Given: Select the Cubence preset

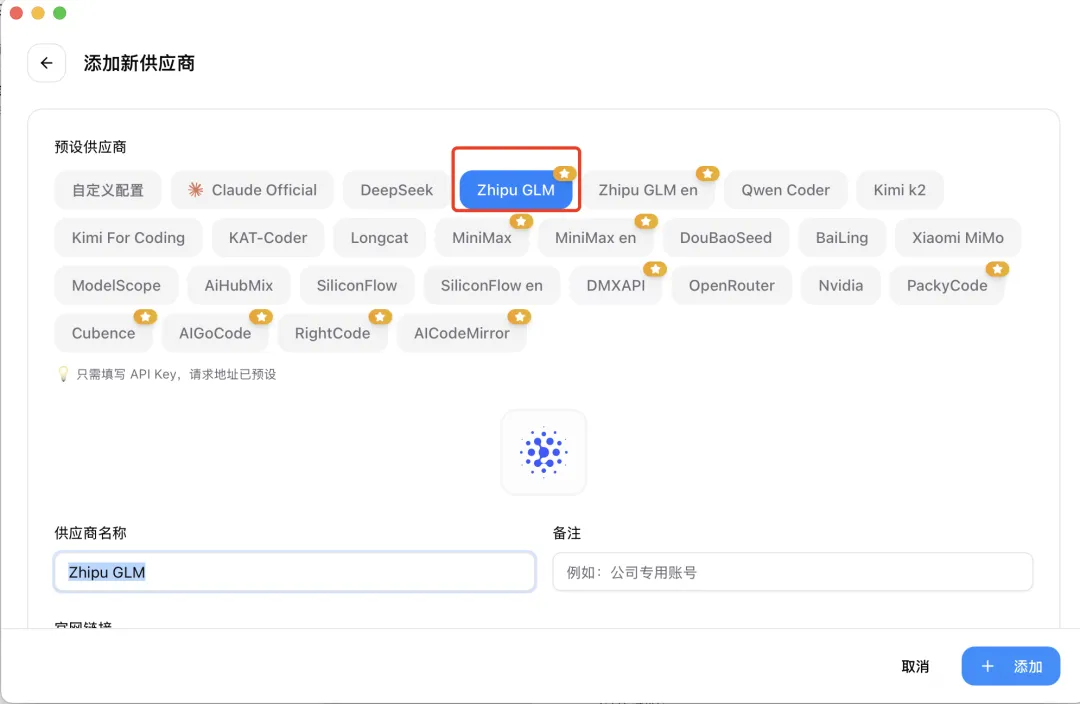Looking at the screenshot, I should pos(103,333).
